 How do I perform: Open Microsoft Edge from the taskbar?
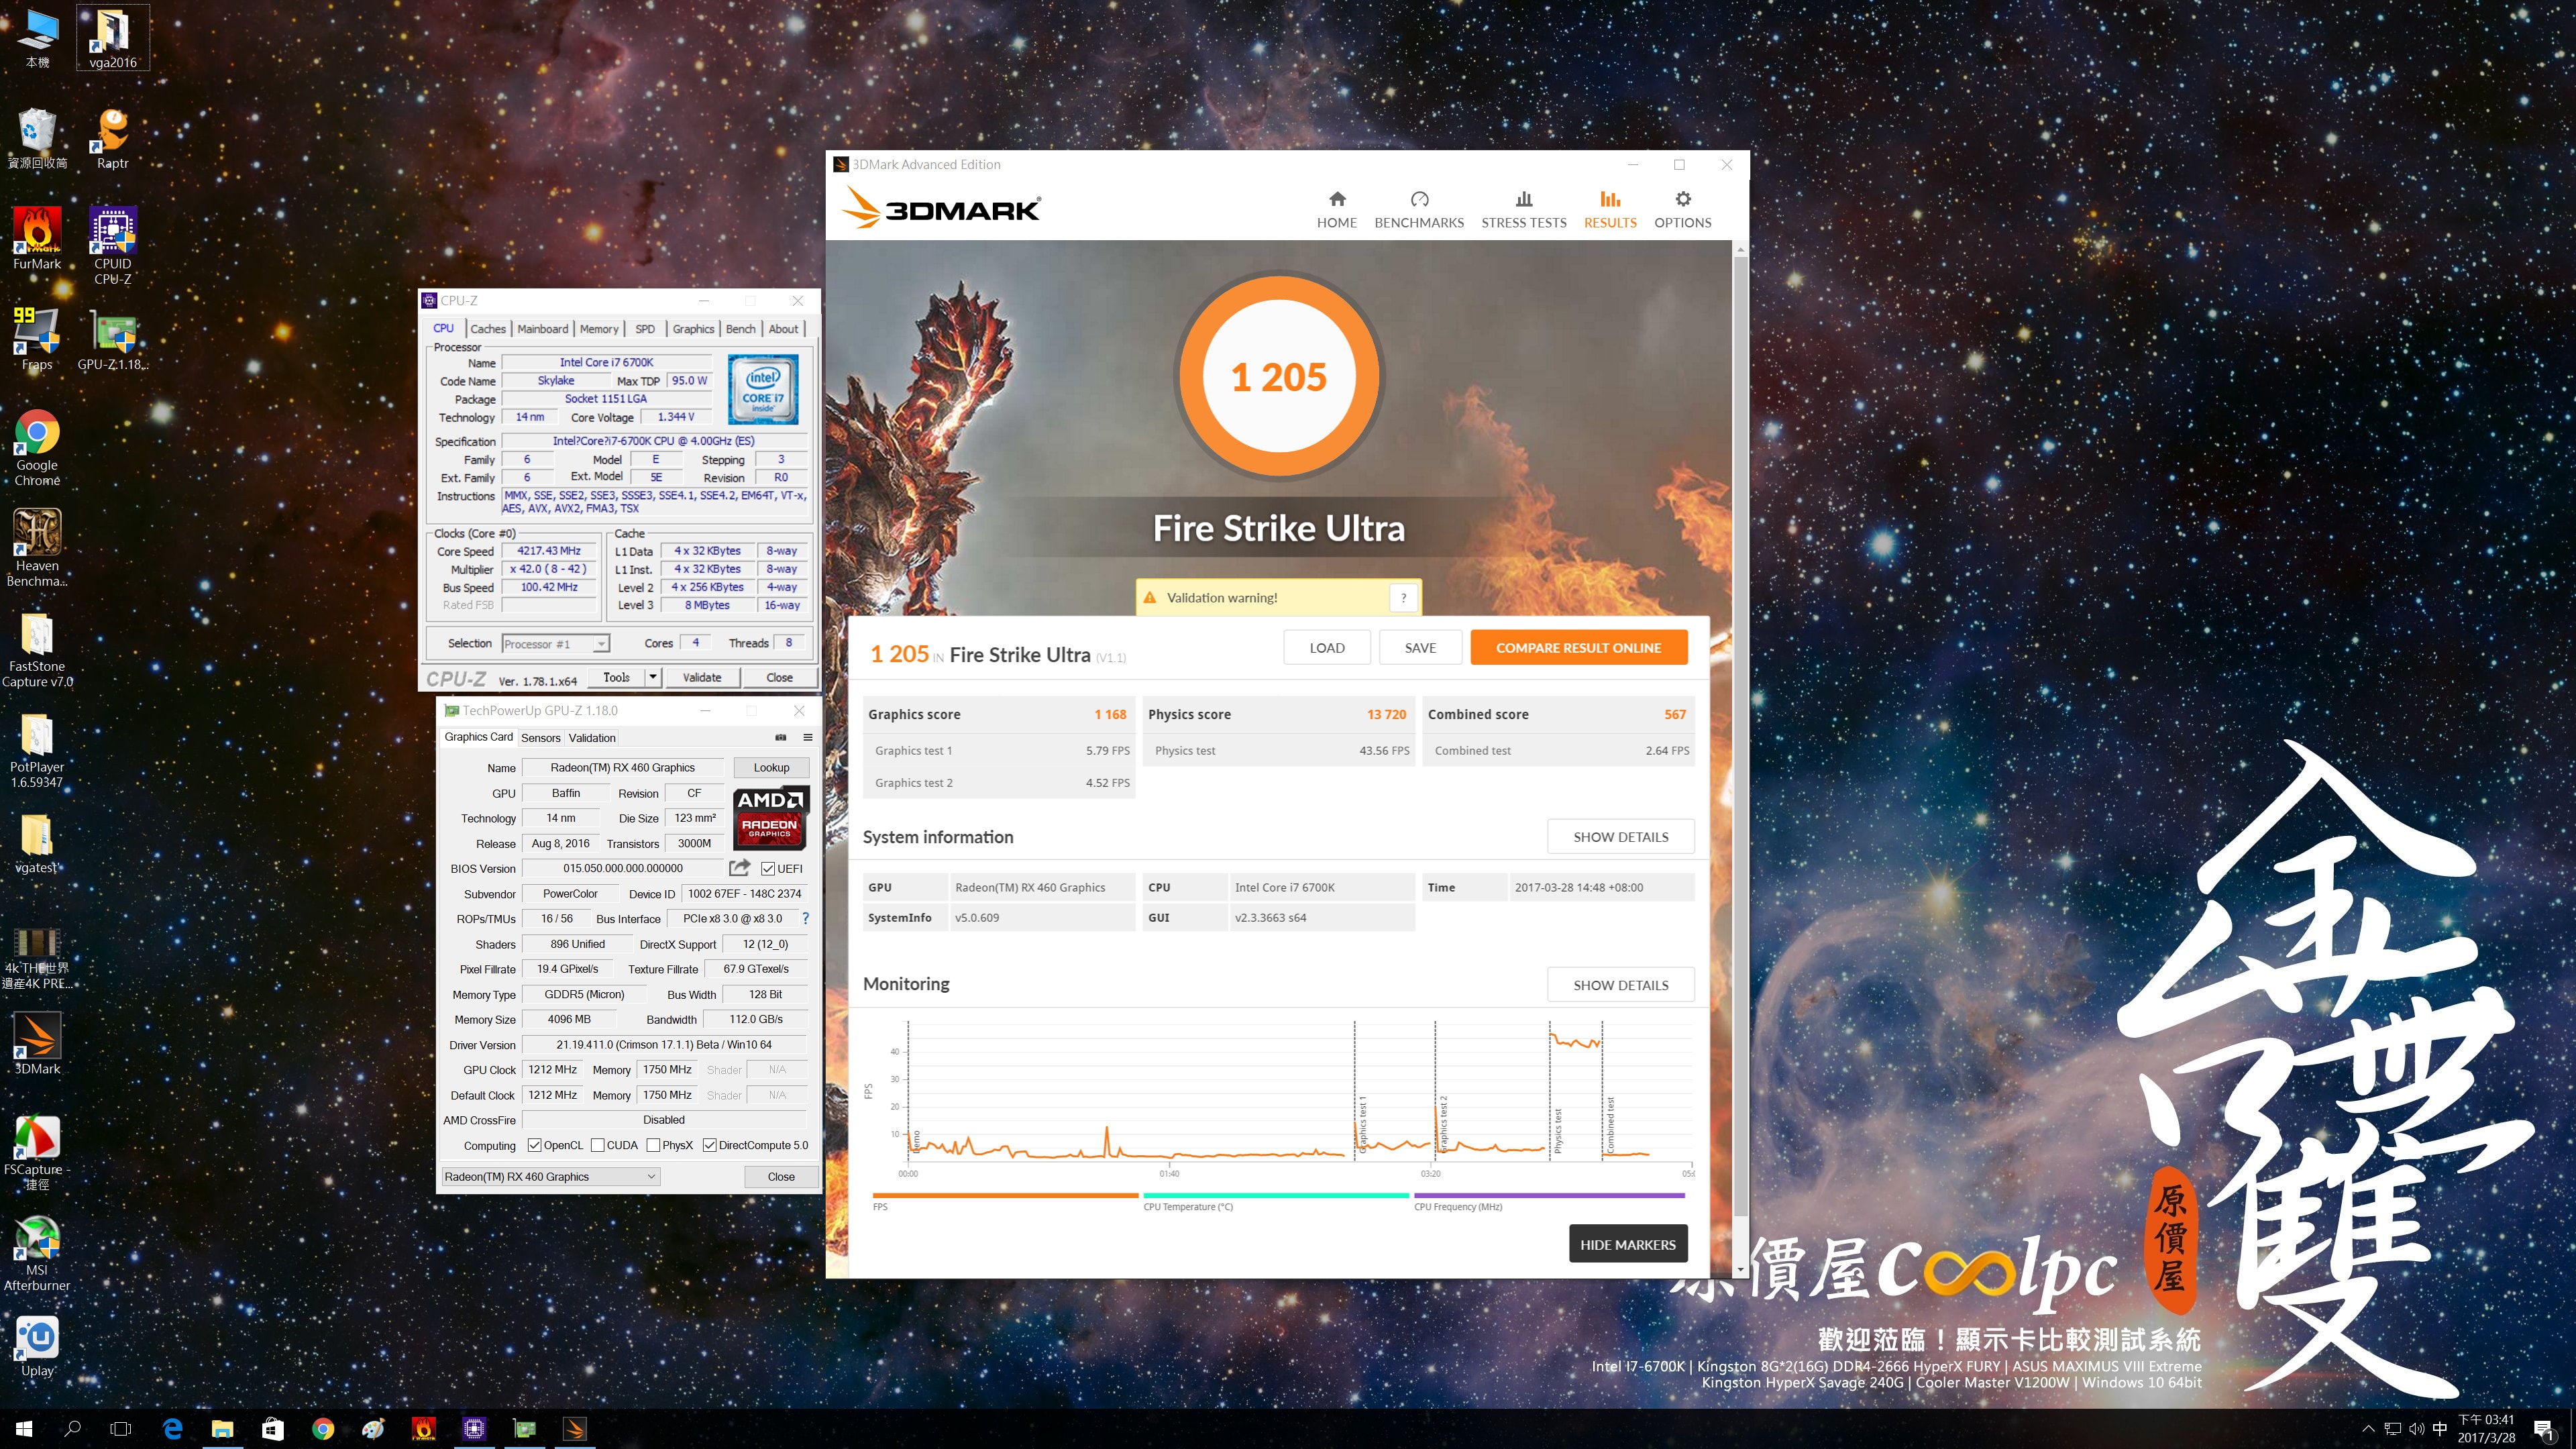(172, 1428)
